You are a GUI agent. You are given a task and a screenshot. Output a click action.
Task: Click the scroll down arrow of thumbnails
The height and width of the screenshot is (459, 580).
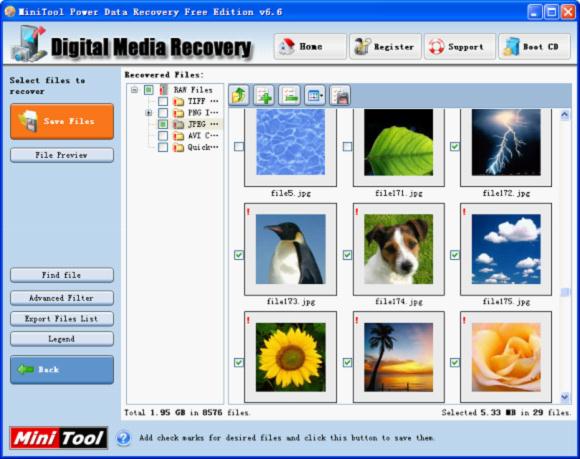point(564,397)
